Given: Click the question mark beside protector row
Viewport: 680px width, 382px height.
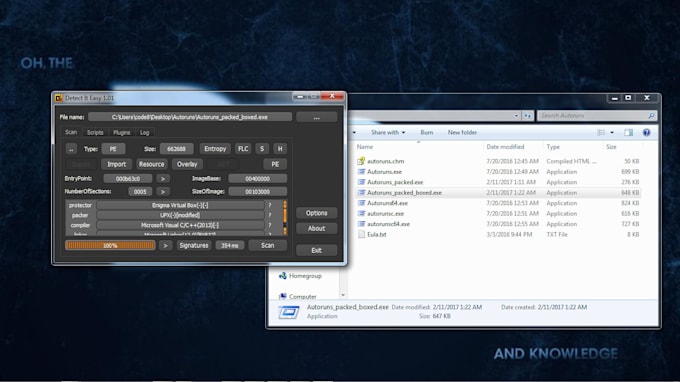Looking at the screenshot, I should tap(270, 205).
